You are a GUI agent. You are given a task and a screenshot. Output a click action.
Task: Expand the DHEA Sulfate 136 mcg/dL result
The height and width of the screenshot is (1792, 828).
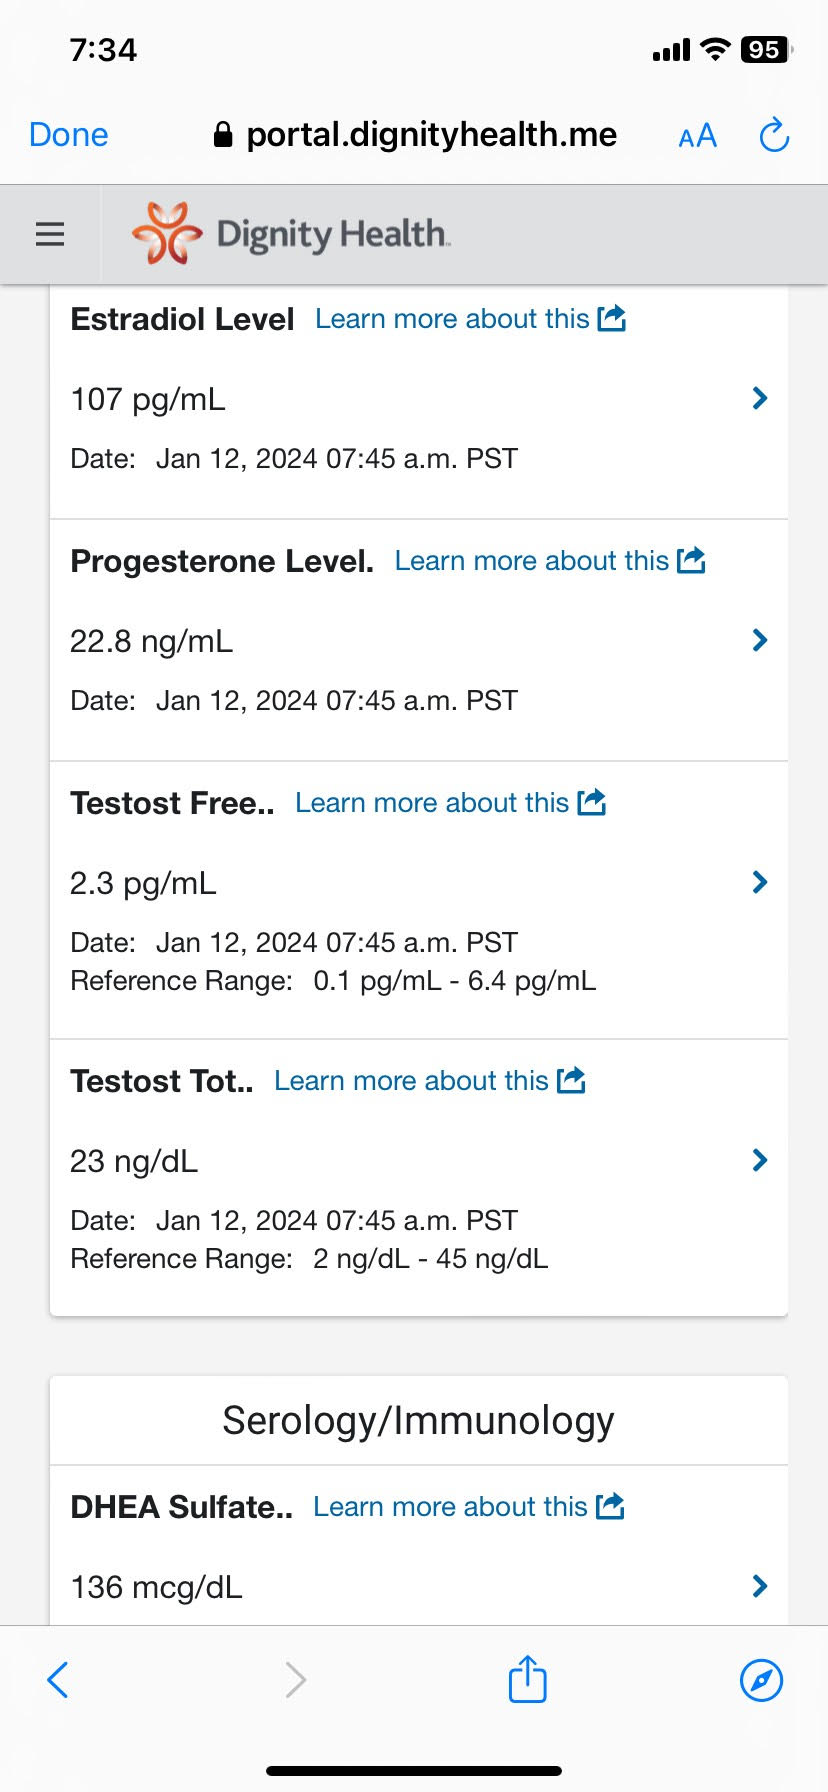(759, 1586)
